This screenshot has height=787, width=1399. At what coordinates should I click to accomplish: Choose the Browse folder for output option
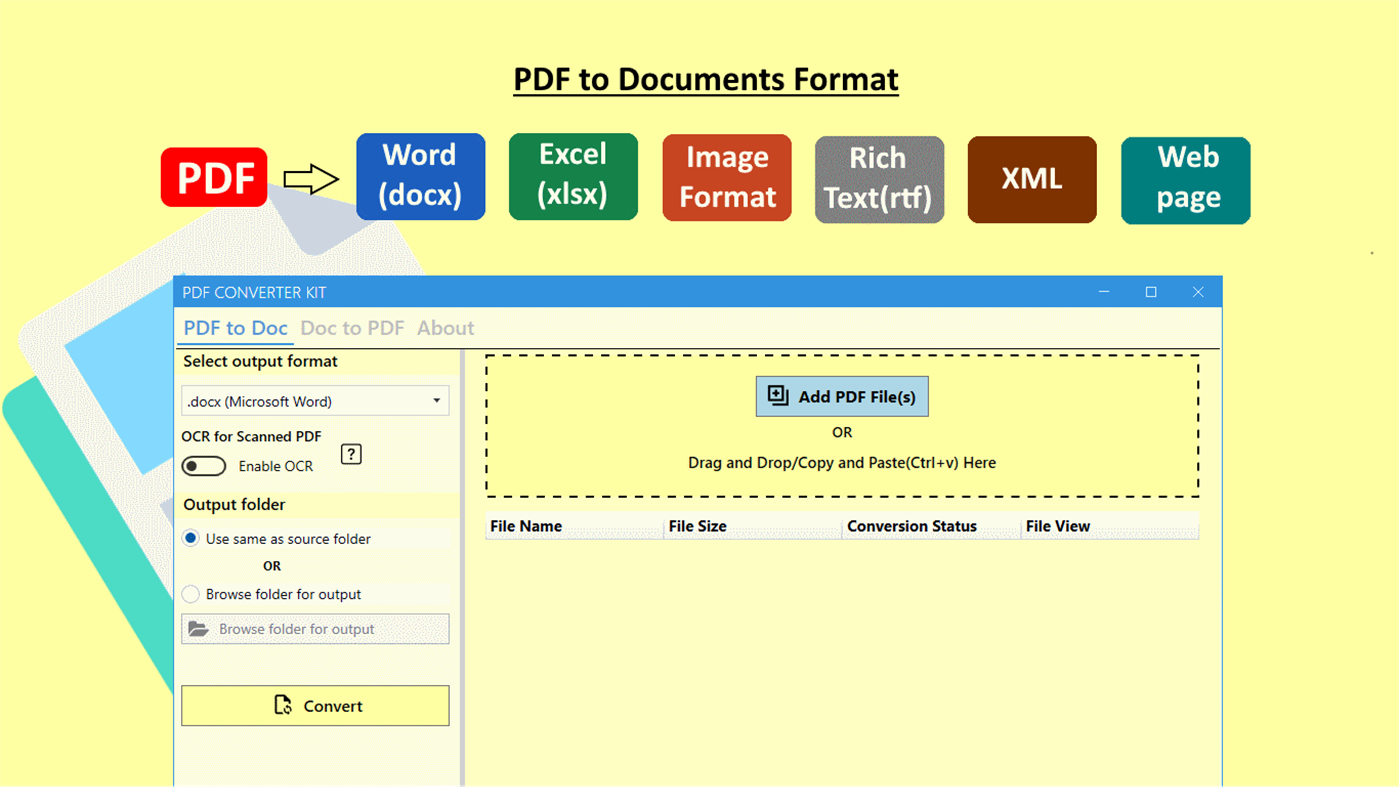[x=190, y=594]
